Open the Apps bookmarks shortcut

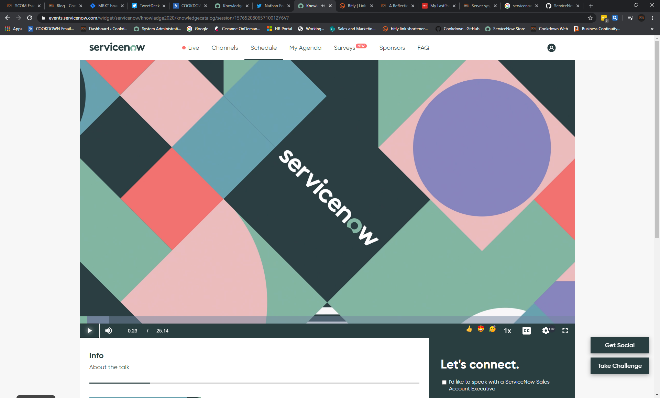pos(13,29)
